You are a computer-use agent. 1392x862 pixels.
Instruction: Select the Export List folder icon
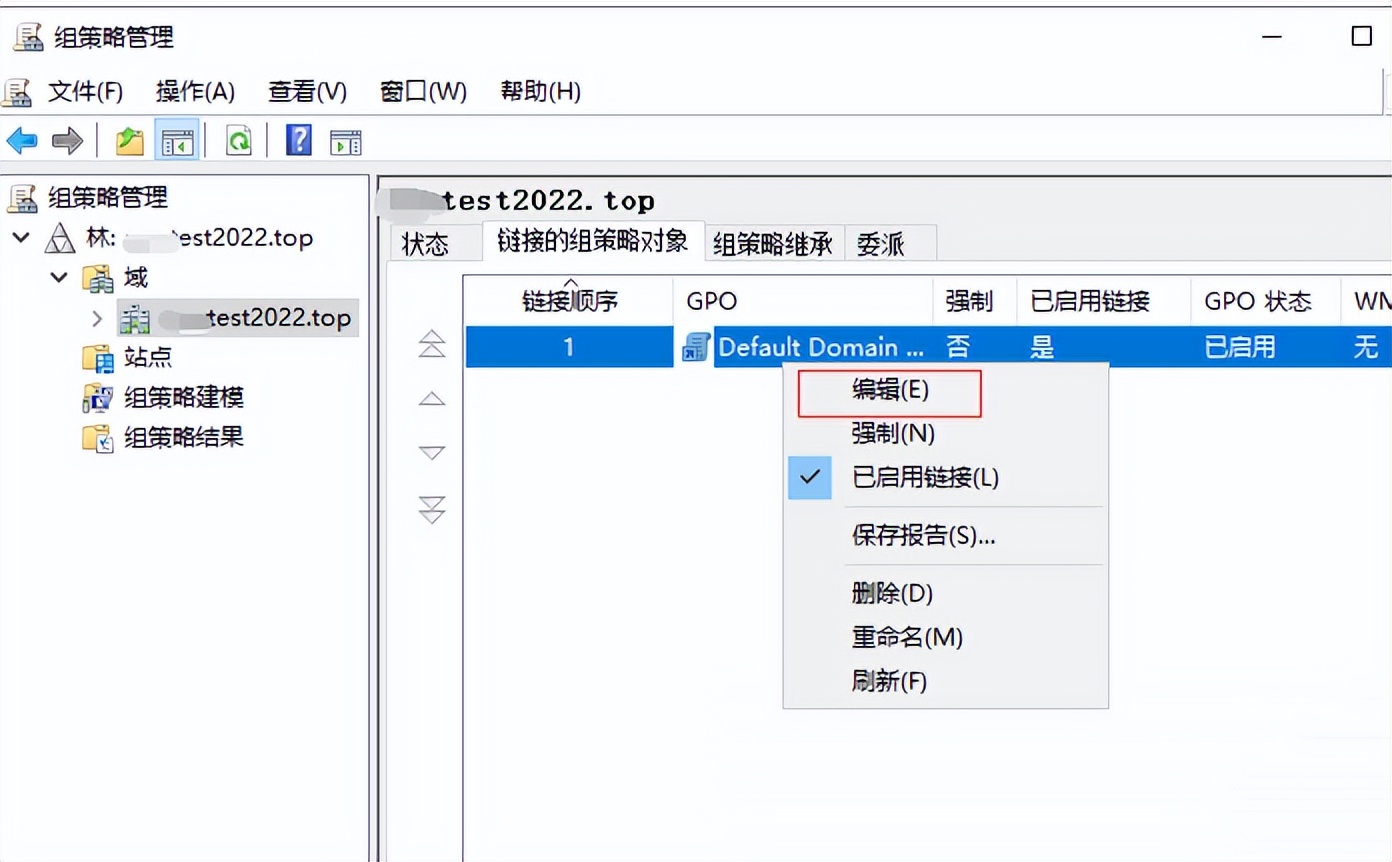128,140
